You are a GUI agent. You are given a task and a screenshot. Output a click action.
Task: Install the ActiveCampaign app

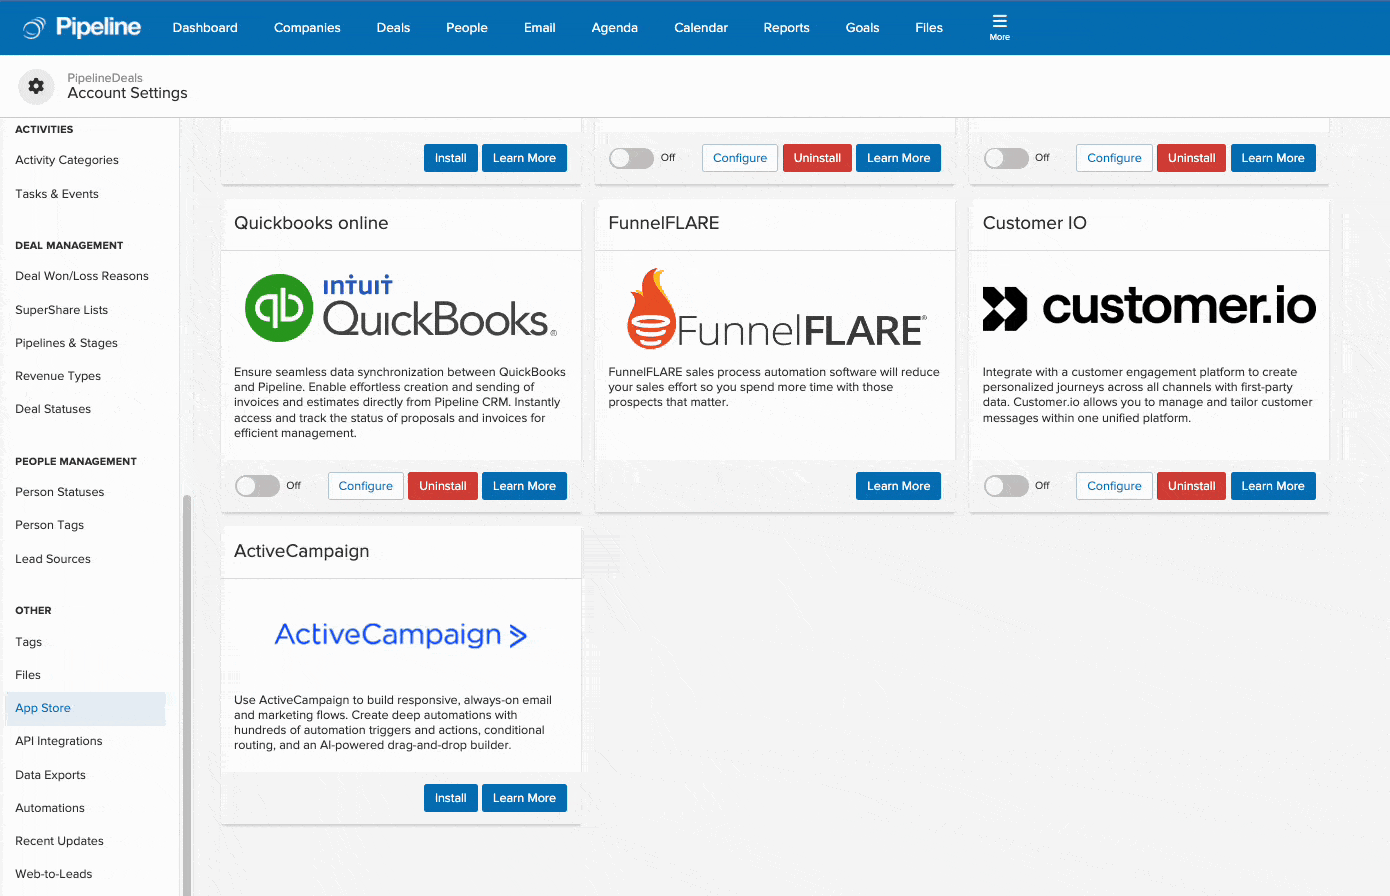point(450,798)
